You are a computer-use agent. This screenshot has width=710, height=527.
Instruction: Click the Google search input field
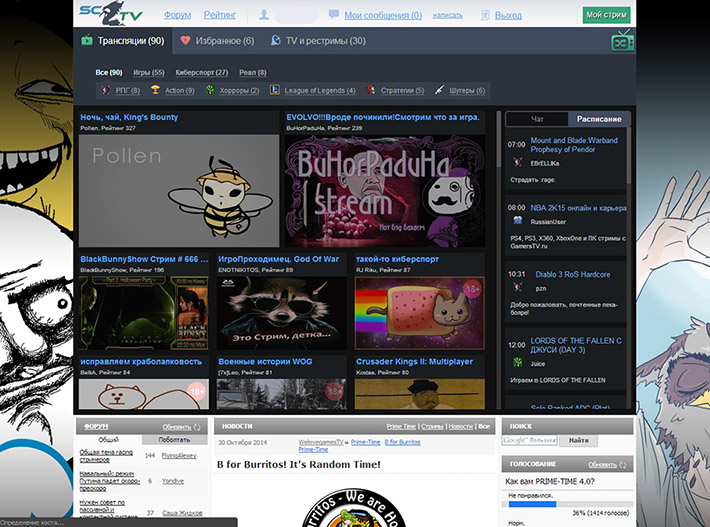coord(529,440)
